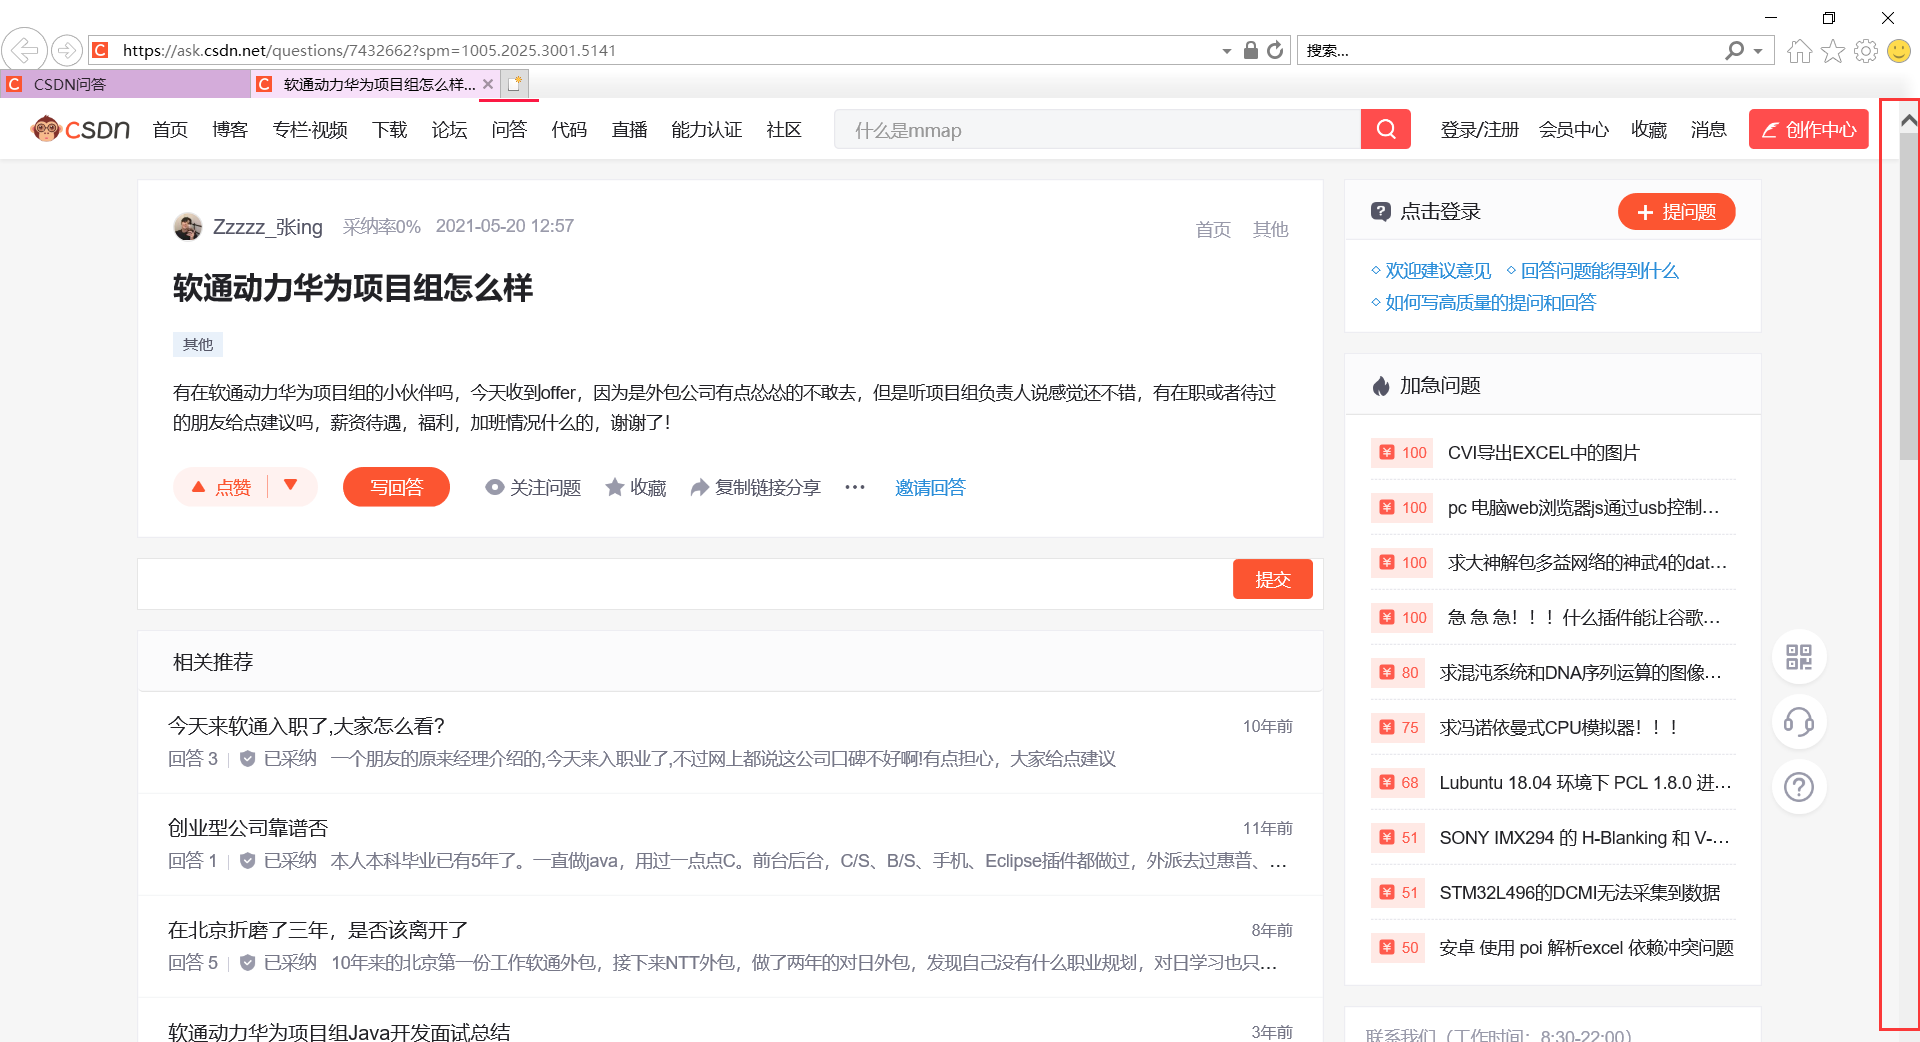
Task: Click the downvote triangle next to 点赞
Action: point(291,485)
